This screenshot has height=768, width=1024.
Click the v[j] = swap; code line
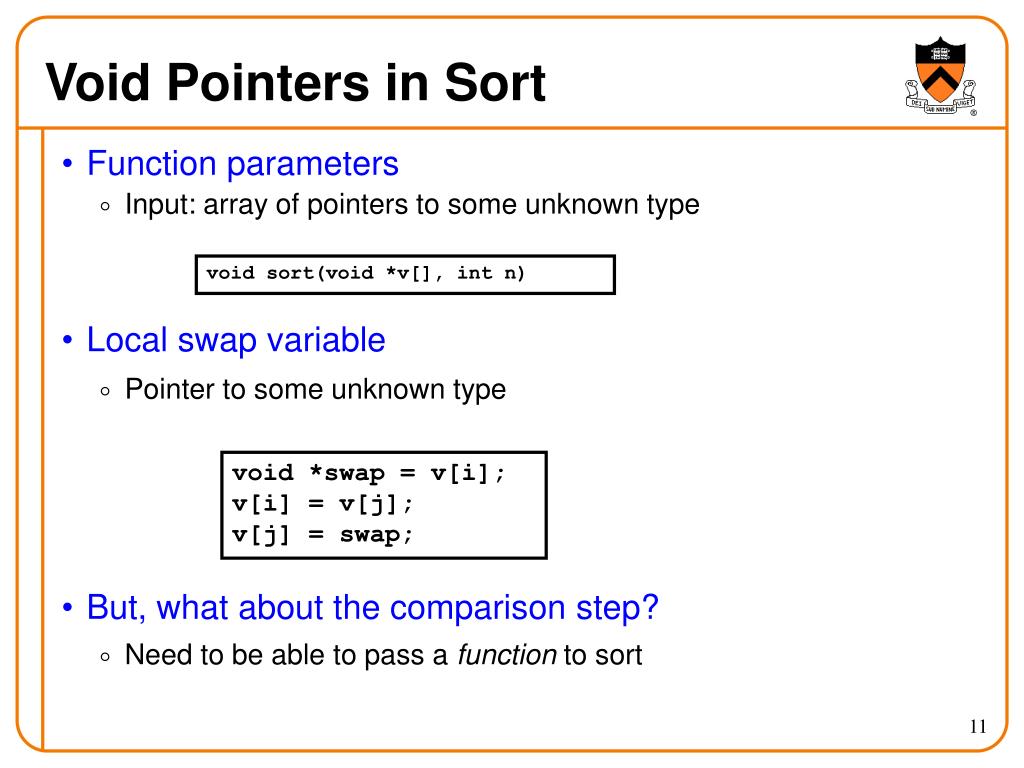323,535
